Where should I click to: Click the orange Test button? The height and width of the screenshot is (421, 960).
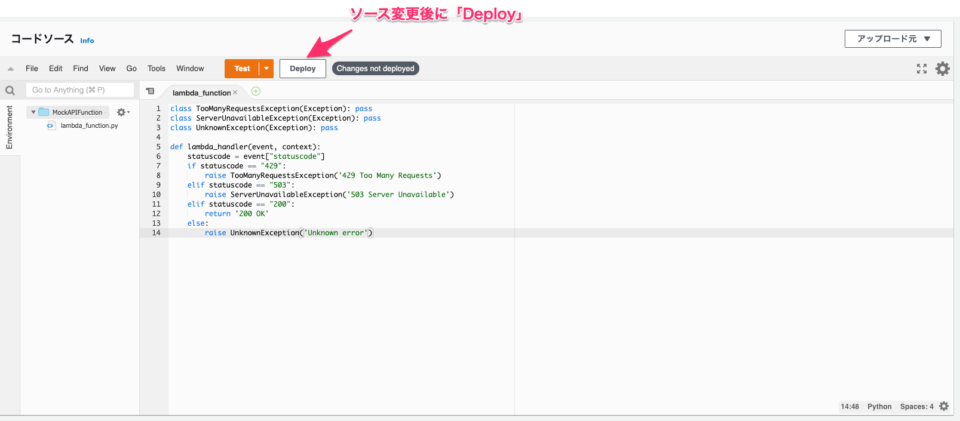[x=242, y=69]
